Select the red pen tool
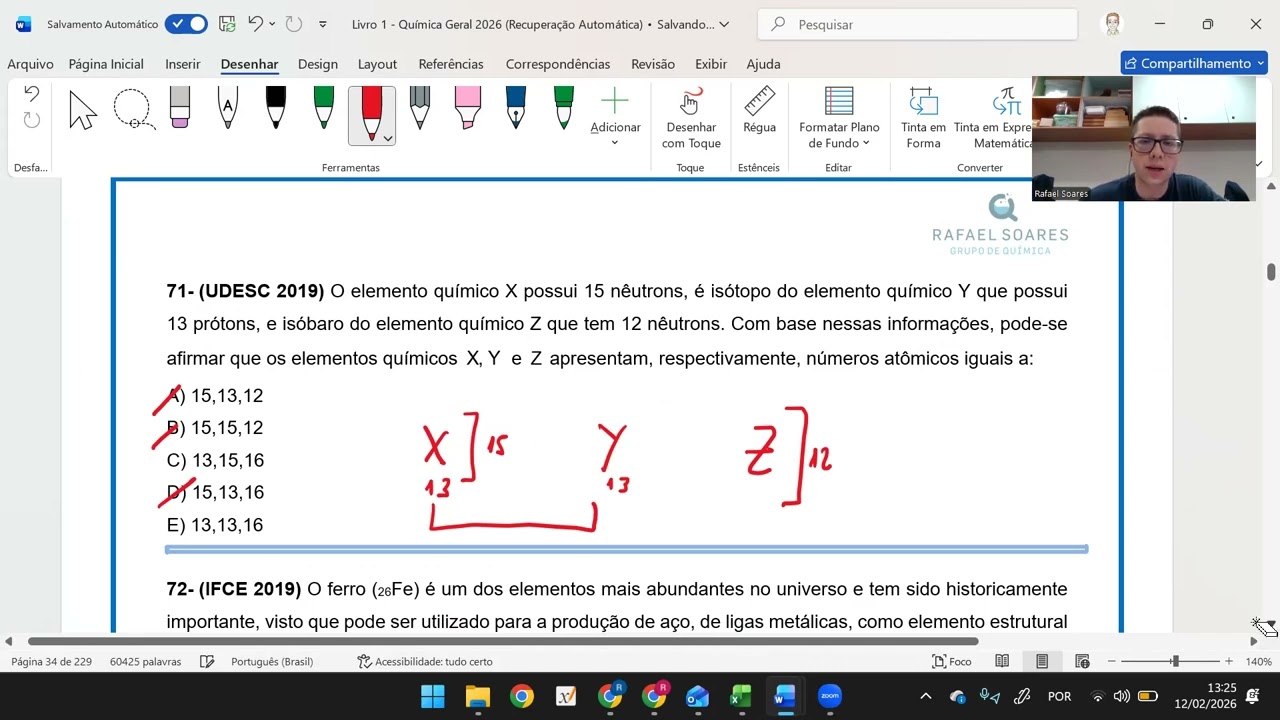Image resolution: width=1280 pixels, height=720 pixels. [371, 112]
